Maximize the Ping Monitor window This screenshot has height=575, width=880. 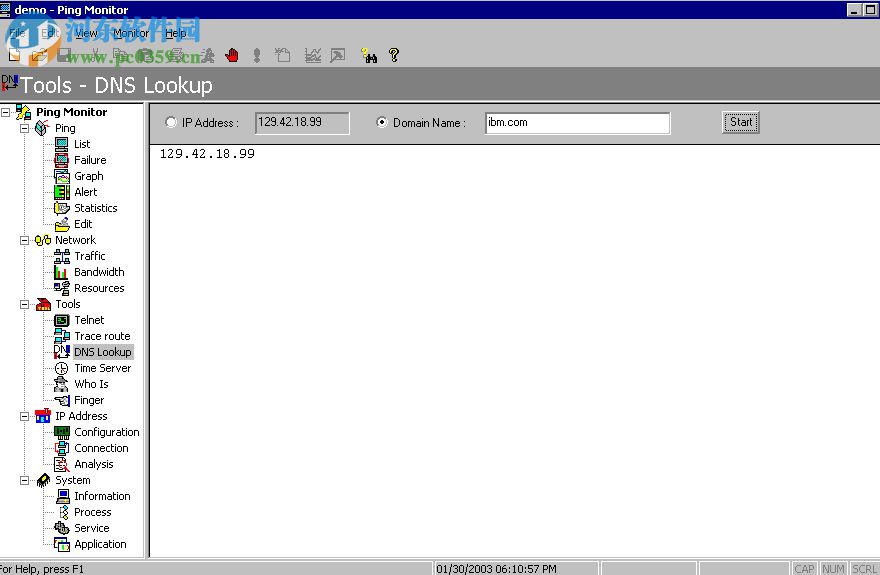(870, 10)
